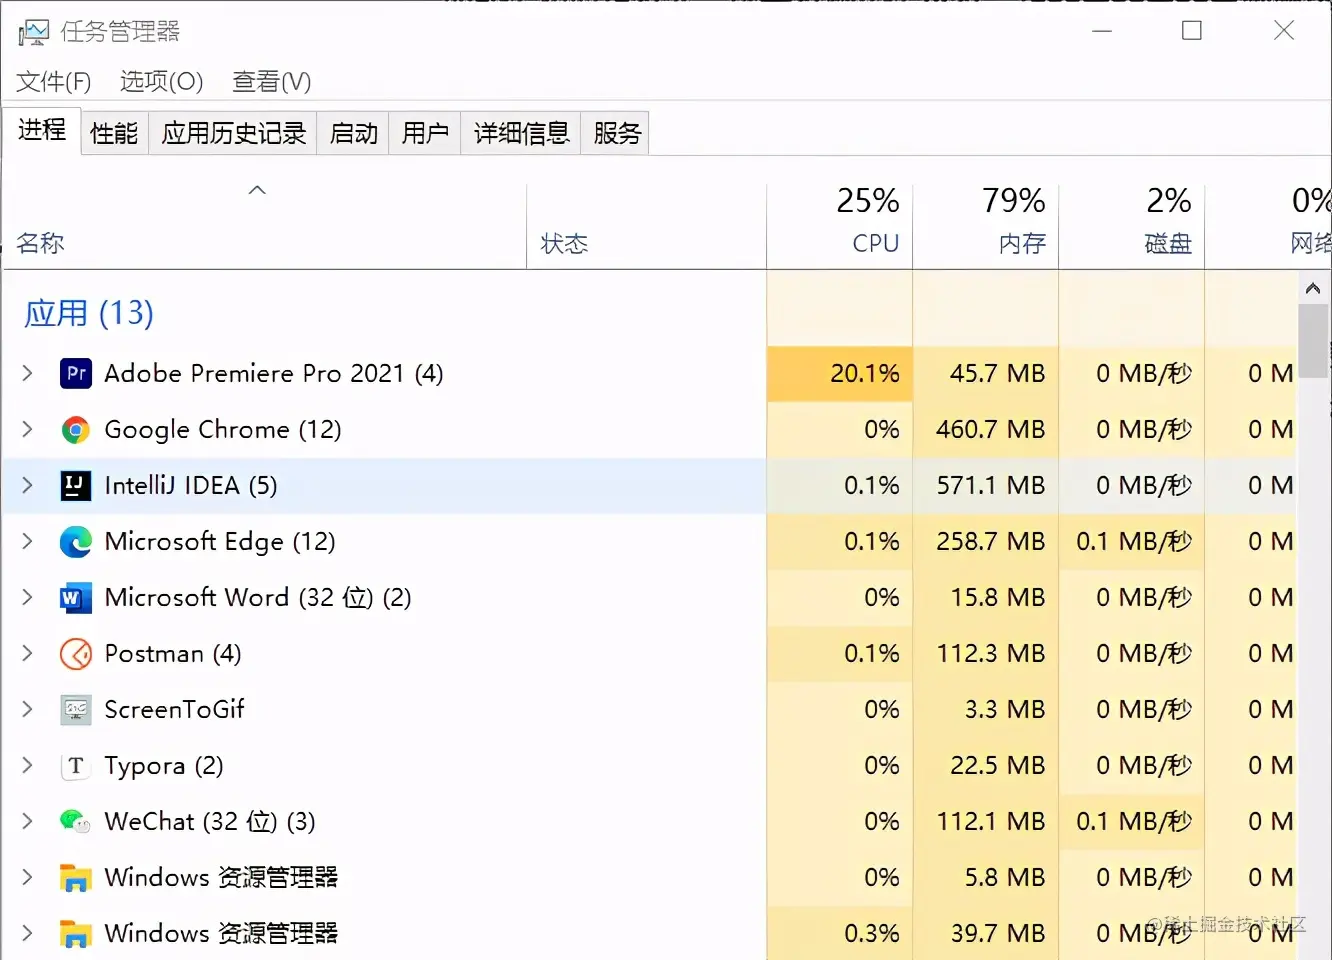Screen dimensions: 1332x960
Task: Expand the Adobe Premiere Pro 2021 process group
Action: click(28, 373)
